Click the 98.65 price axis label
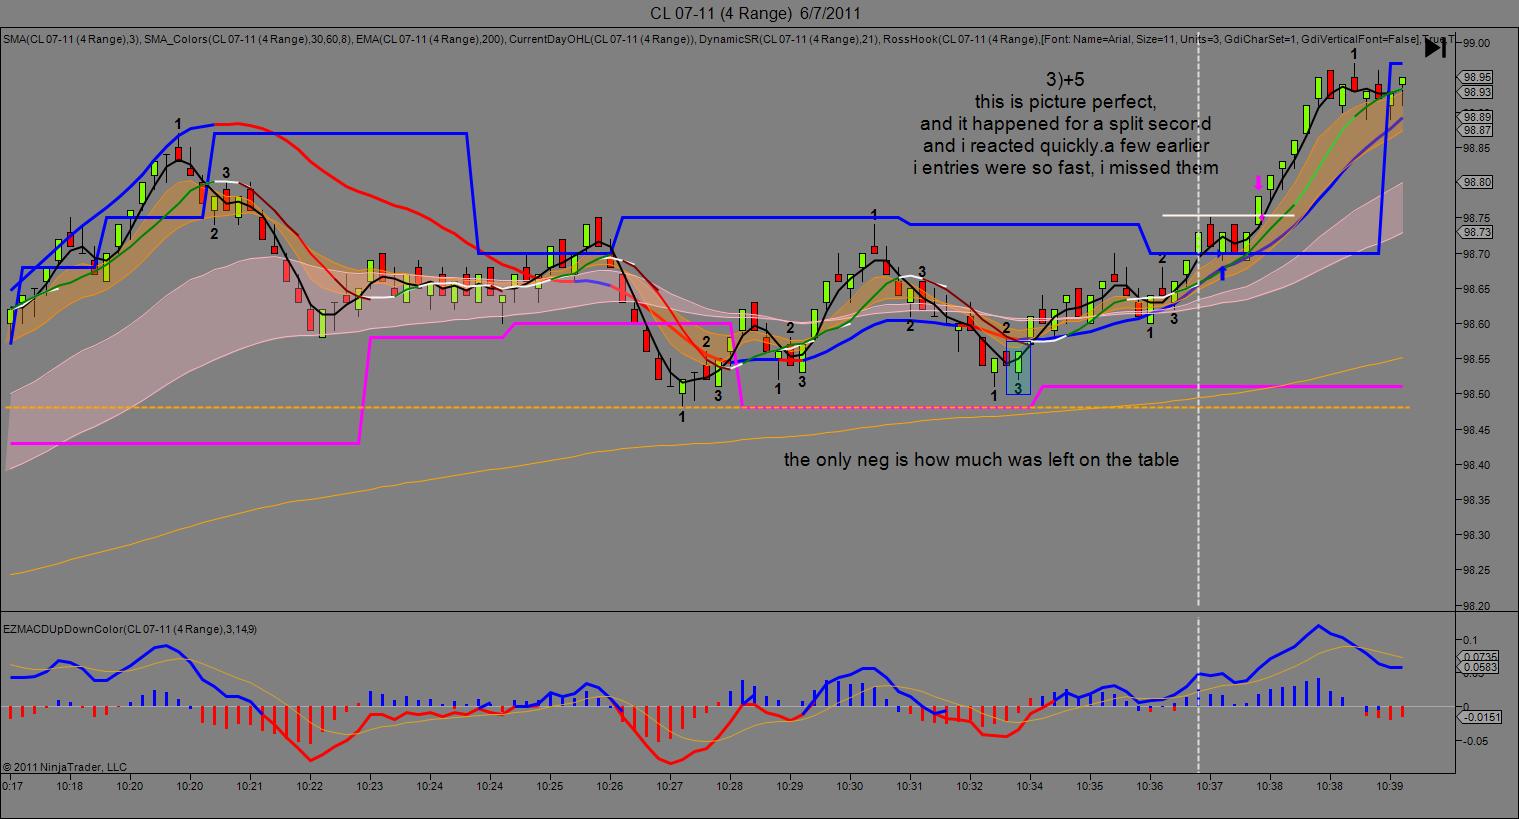This screenshot has width=1519, height=819. [1477, 289]
